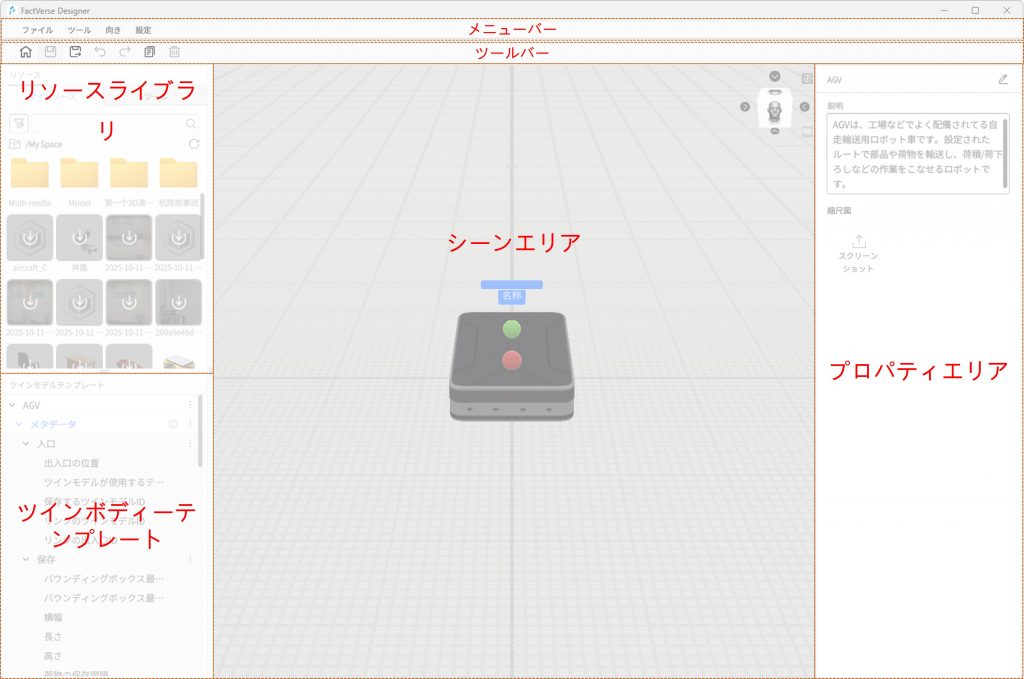Open the ファイル menu
The height and width of the screenshot is (679, 1024).
click(x=37, y=30)
